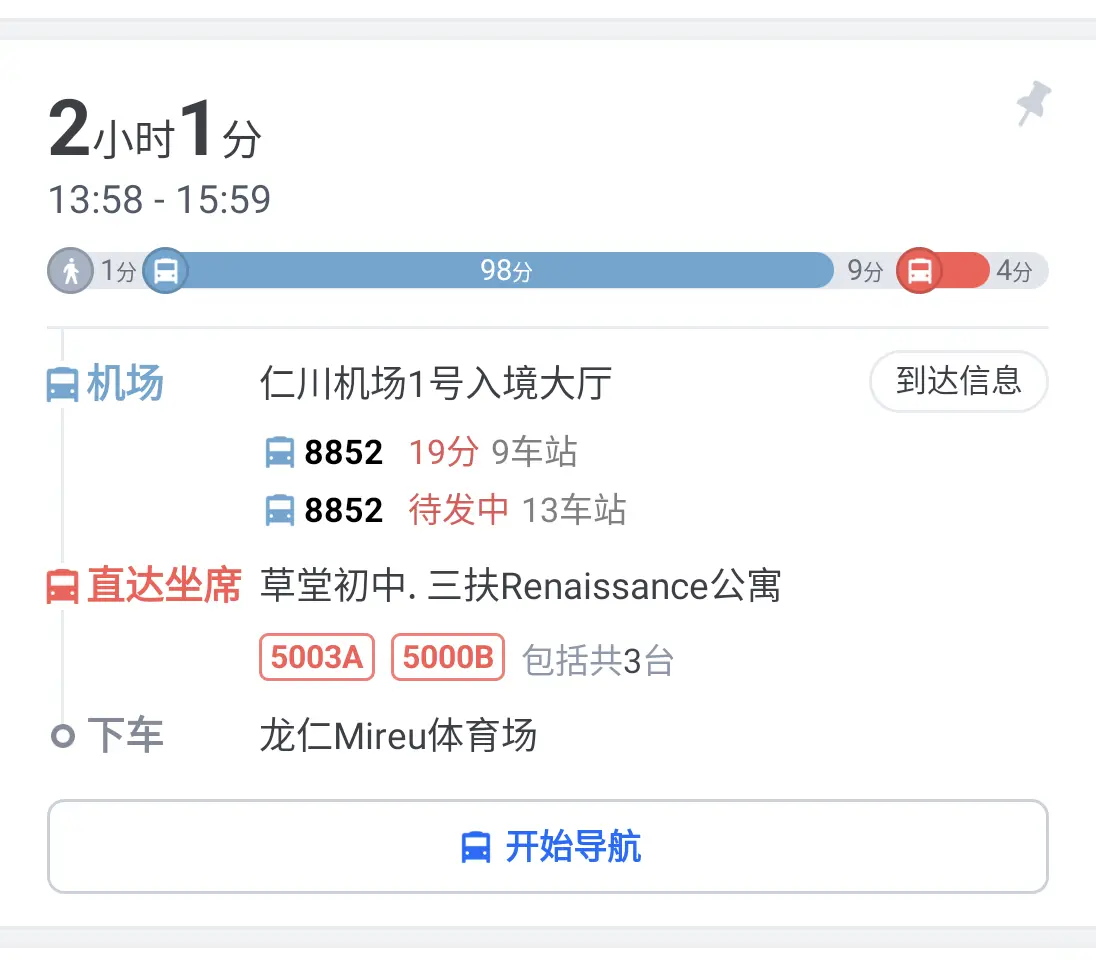Viewport: 1096px width, 960px height.
Task: Click the red 直达坐席 bus icon
Action: [62, 586]
